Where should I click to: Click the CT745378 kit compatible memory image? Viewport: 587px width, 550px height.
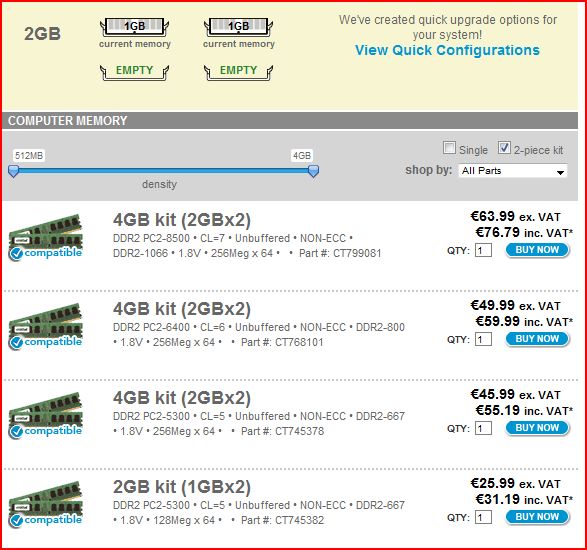45,415
